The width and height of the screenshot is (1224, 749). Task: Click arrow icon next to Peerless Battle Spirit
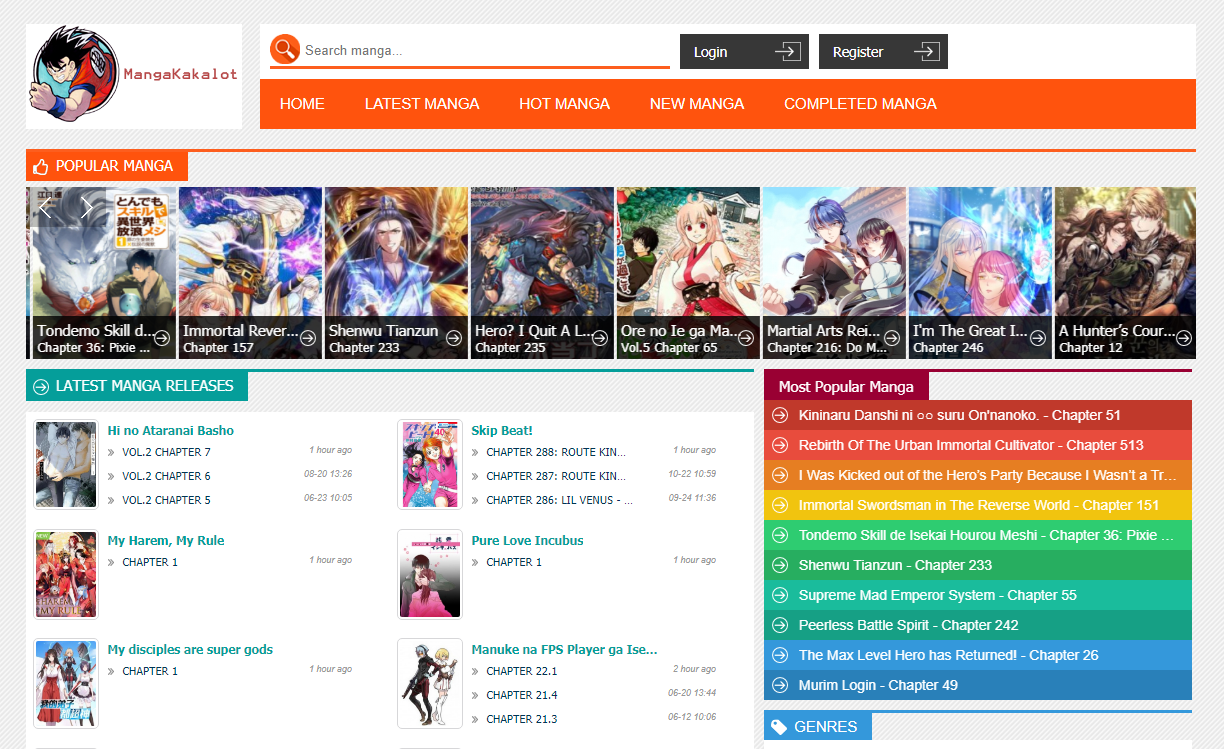(x=781, y=625)
